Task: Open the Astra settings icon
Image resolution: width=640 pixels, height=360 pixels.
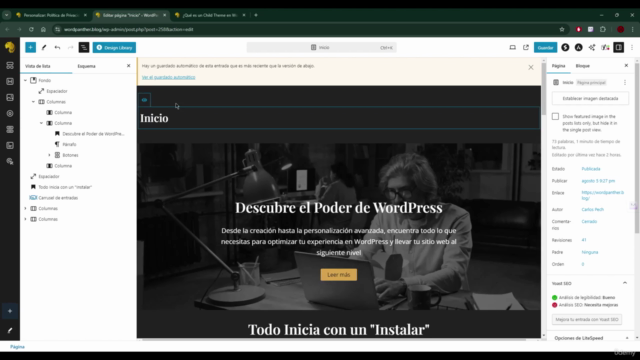Action: [578, 47]
